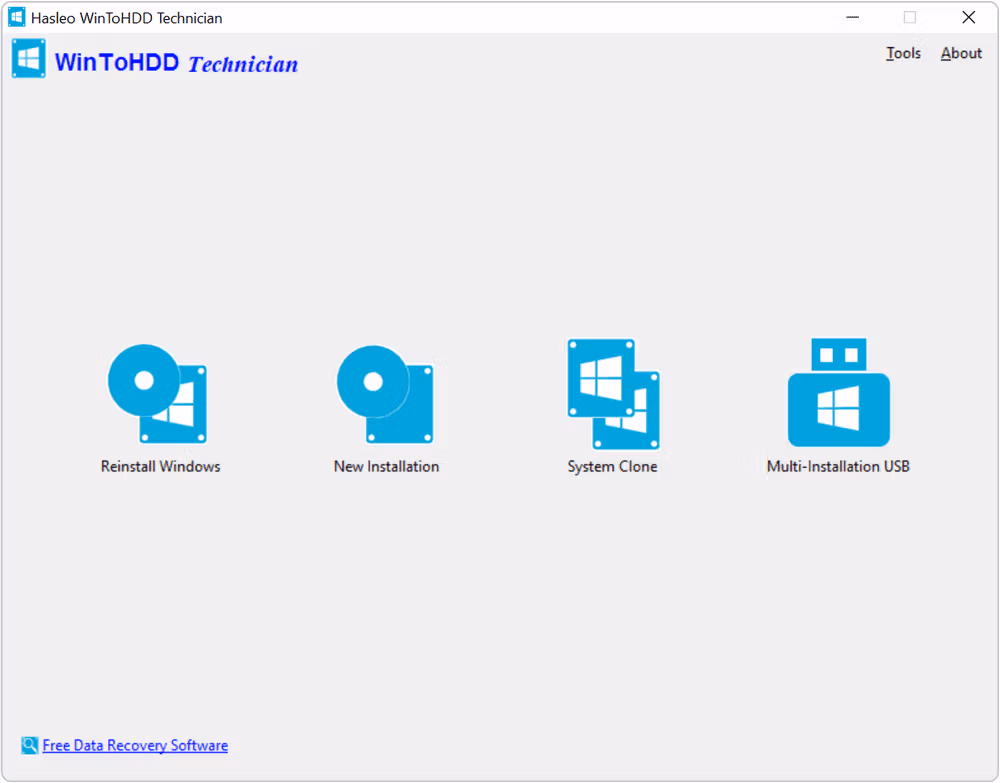Click the WinToHDD Technician heading text
Screen dimensions: 1000x783
pyautogui.click(x=177, y=62)
